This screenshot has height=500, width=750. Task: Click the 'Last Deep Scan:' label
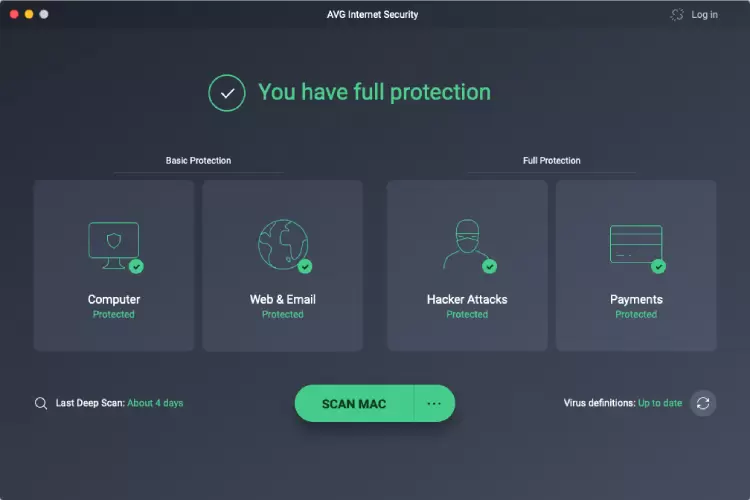[90, 403]
